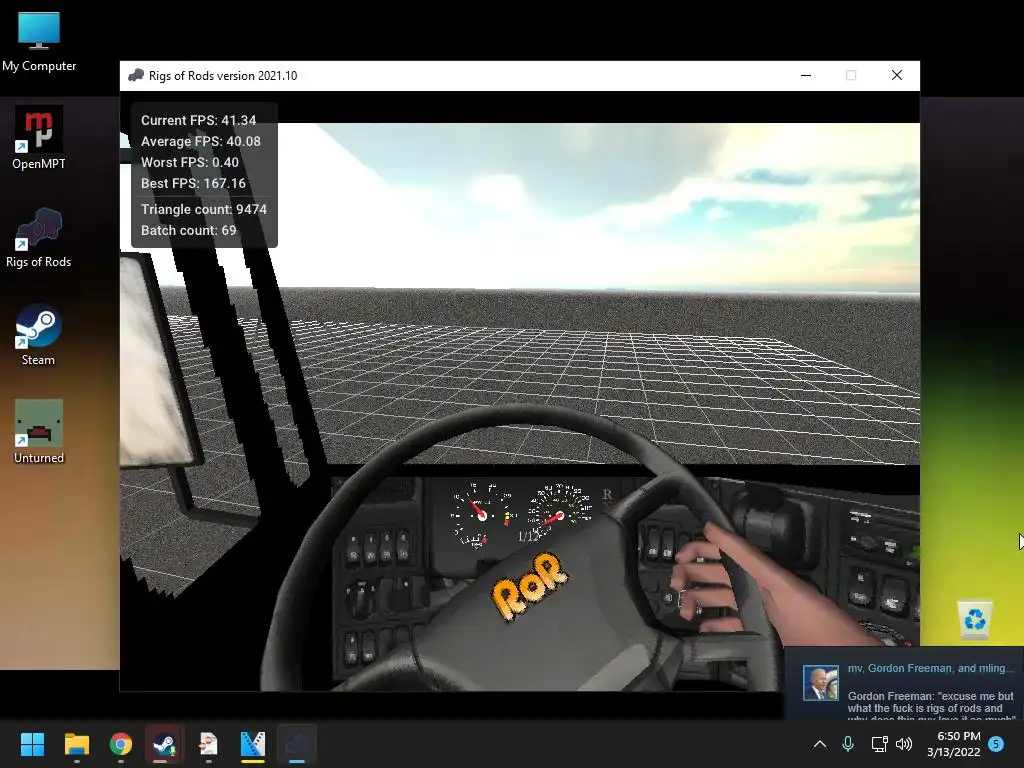This screenshot has height=768, width=1024.
Task: Expand the hidden system tray icons chevron
Action: point(820,744)
